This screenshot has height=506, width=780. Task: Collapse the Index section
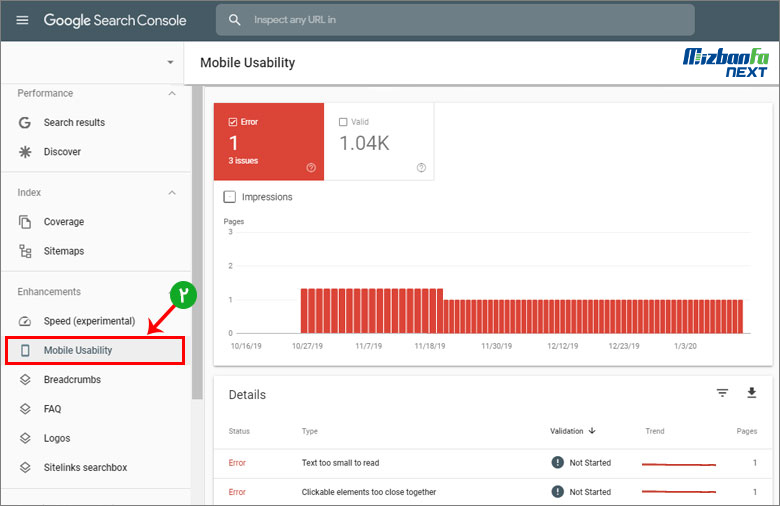point(172,193)
